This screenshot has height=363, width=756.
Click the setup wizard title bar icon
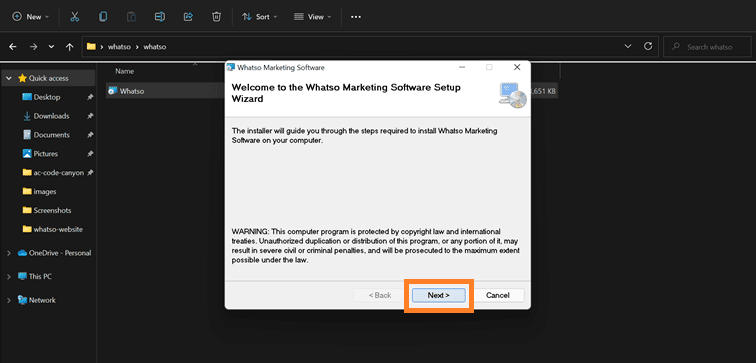tap(231, 67)
